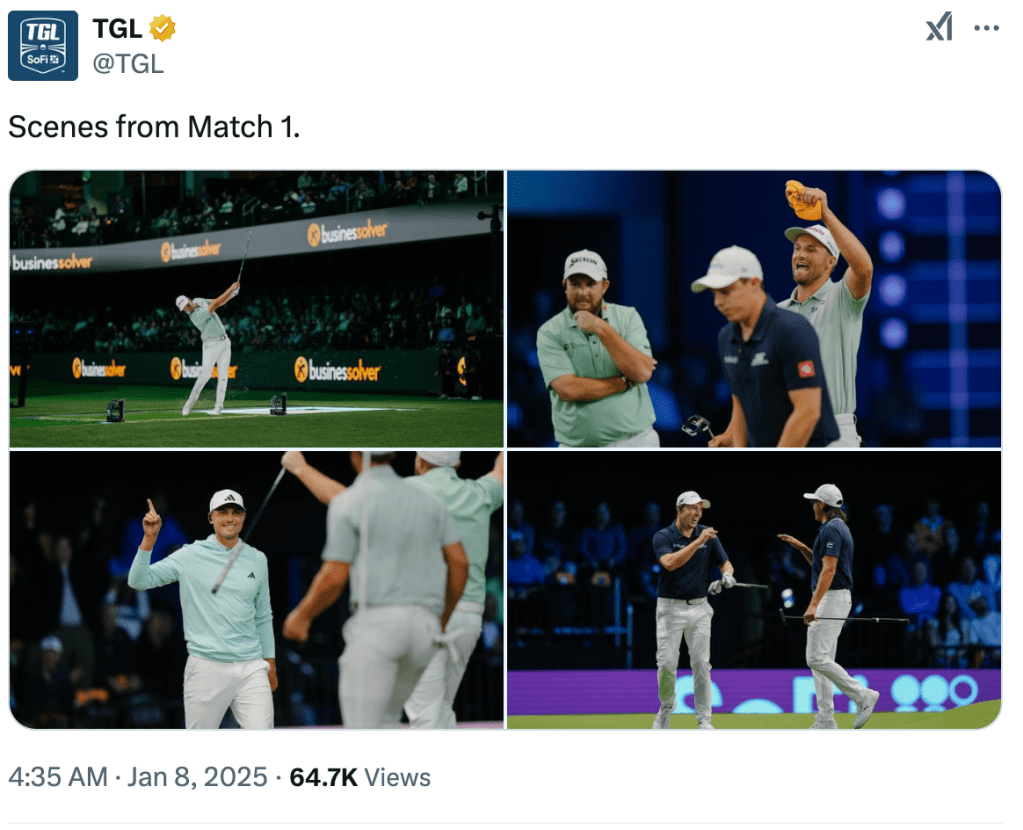This screenshot has height=830, width=1023.
Task: Click the white Srixon cap on bearded golfer
Action: tap(585, 265)
